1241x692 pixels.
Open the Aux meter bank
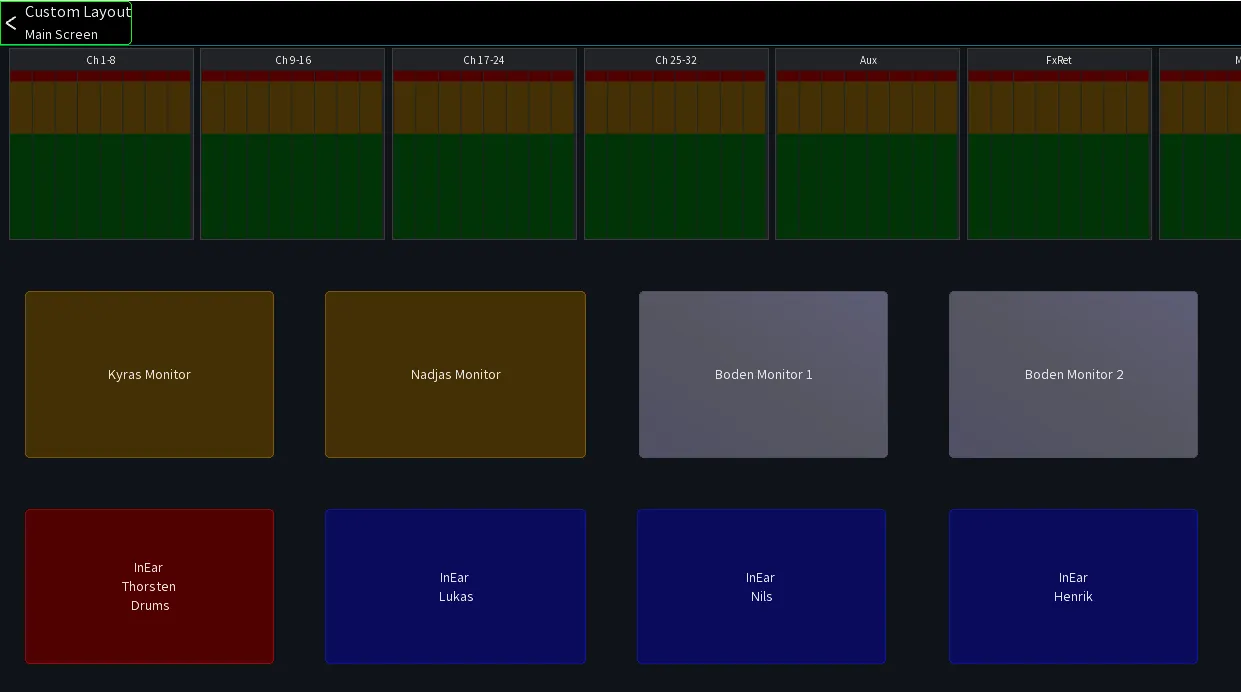click(867, 144)
